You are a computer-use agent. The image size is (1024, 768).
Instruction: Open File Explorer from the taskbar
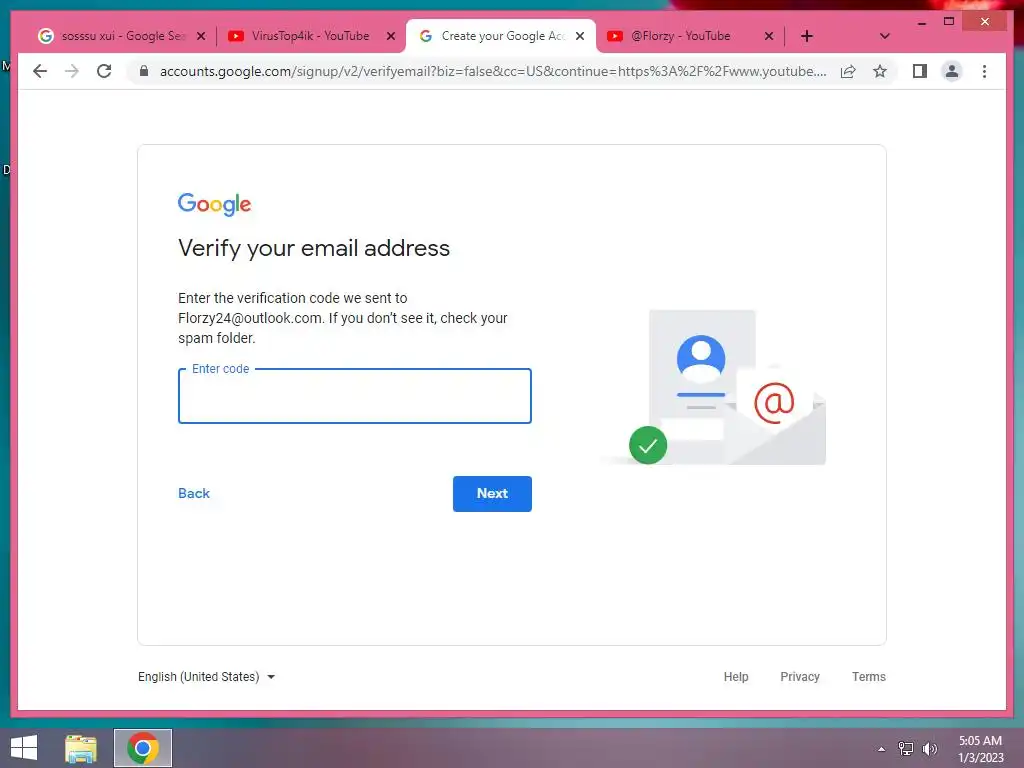coord(81,748)
